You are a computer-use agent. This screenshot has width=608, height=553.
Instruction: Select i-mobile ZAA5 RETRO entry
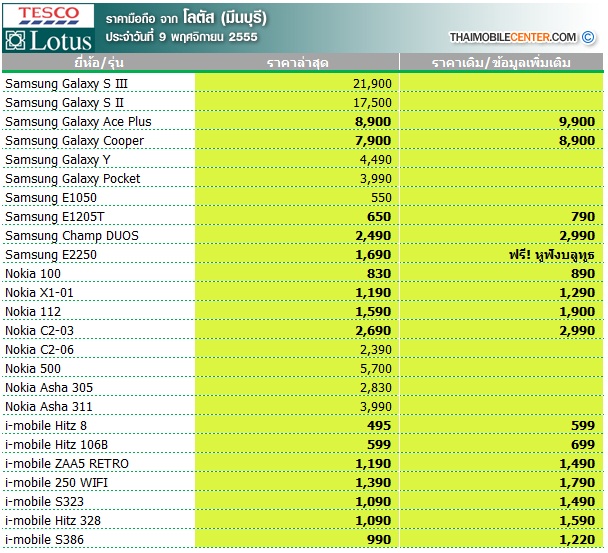tap(67, 464)
